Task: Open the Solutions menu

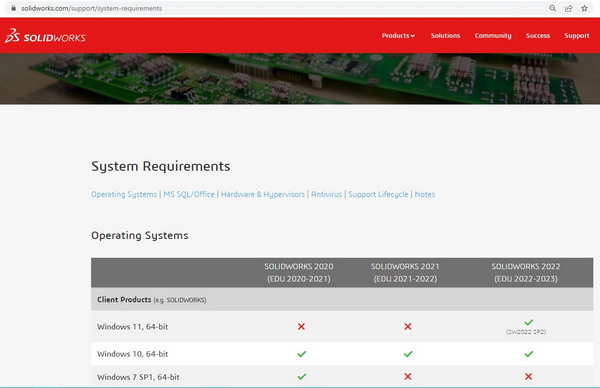Action: [x=445, y=36]
